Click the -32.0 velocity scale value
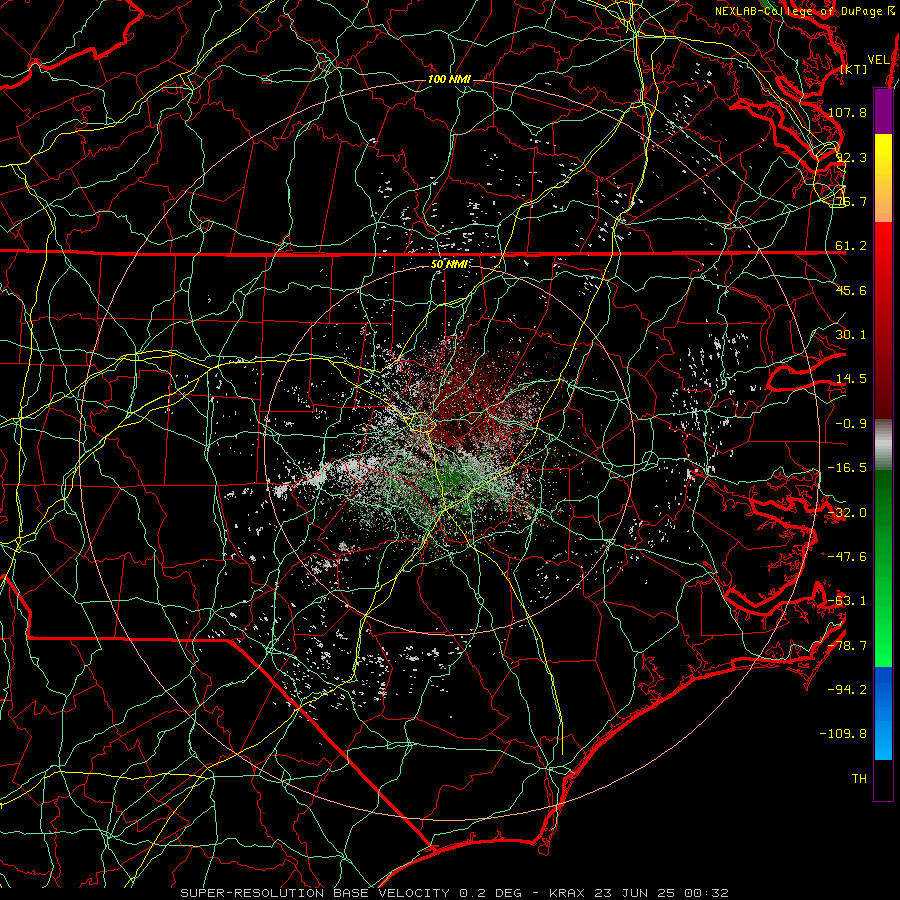The width and height of the screenshot is (900, 900). [x=847, y=513]
